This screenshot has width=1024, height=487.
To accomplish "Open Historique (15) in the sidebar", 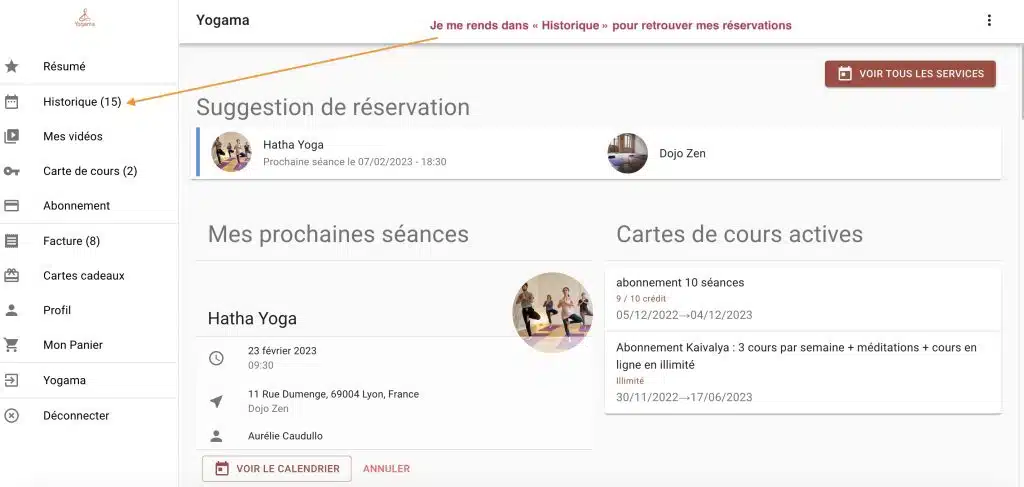I will pos(82,102).
